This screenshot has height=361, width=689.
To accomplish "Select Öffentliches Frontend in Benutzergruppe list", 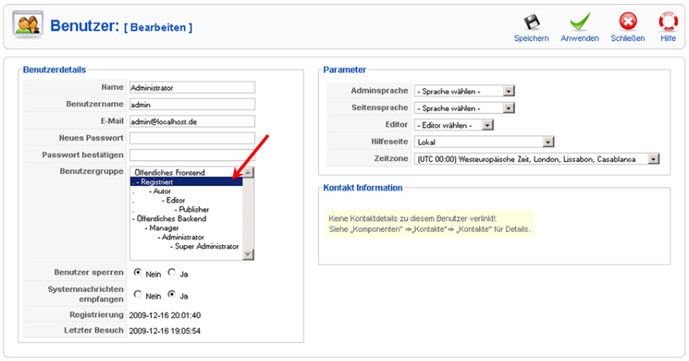I will pyautogui.click(x=186, y=173).
